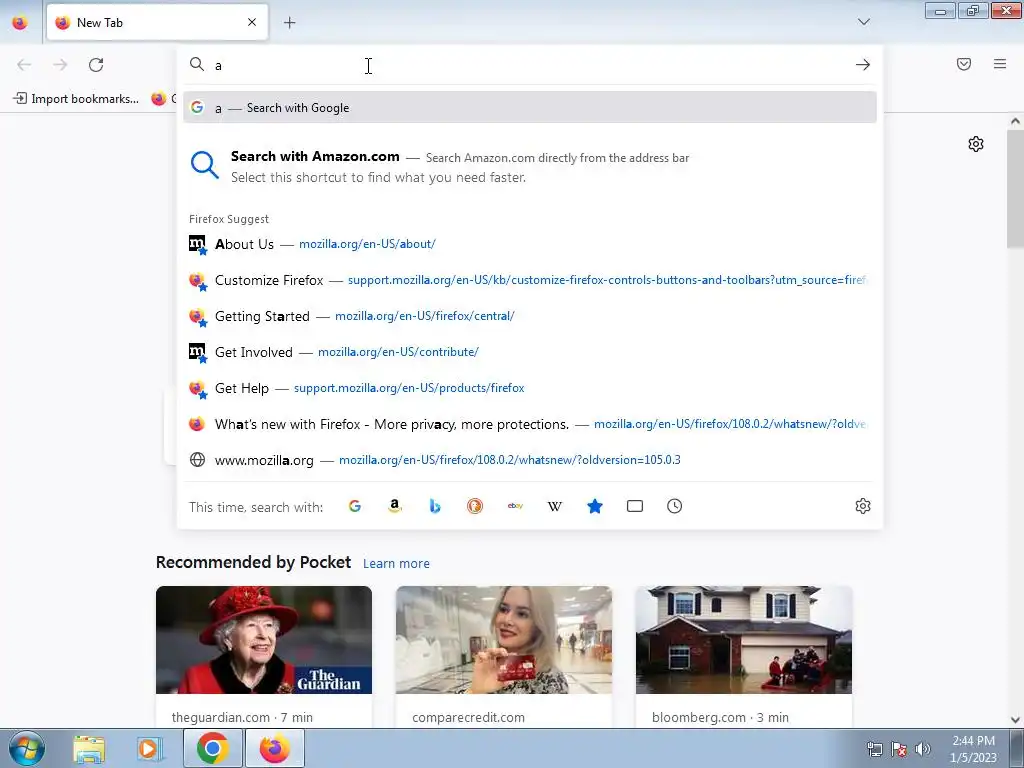The image size is (1024, 768).
Task: Open Customize Firefox suggestion
Action: pyautogui.click(x=530, y=280)
